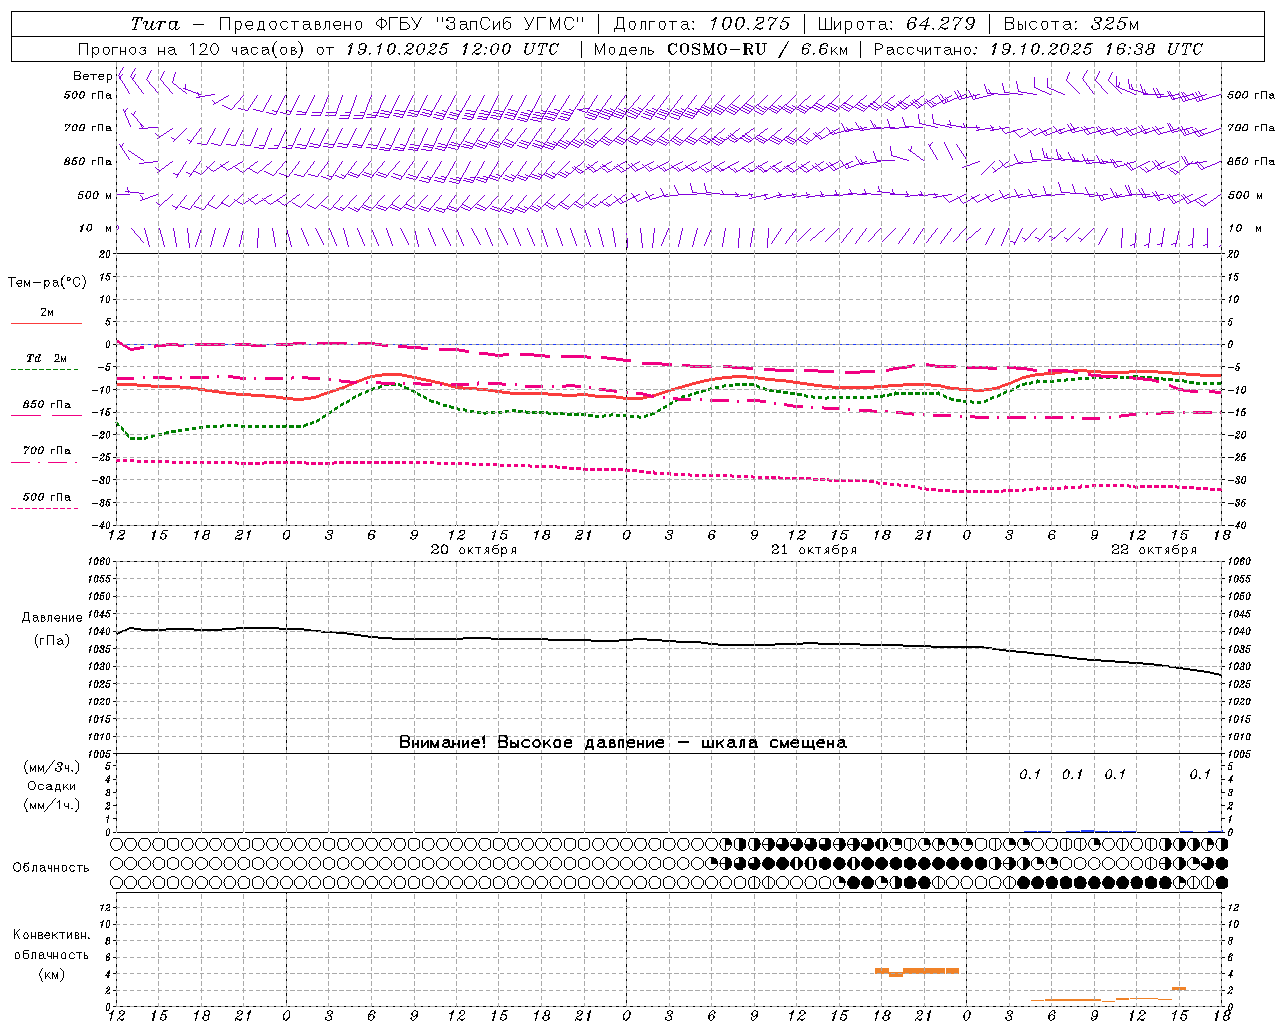Image resolution: width=1280 pixels, height=1024 pixels.
Task: Click the '20 октября' date label
Action: [474, 550]
